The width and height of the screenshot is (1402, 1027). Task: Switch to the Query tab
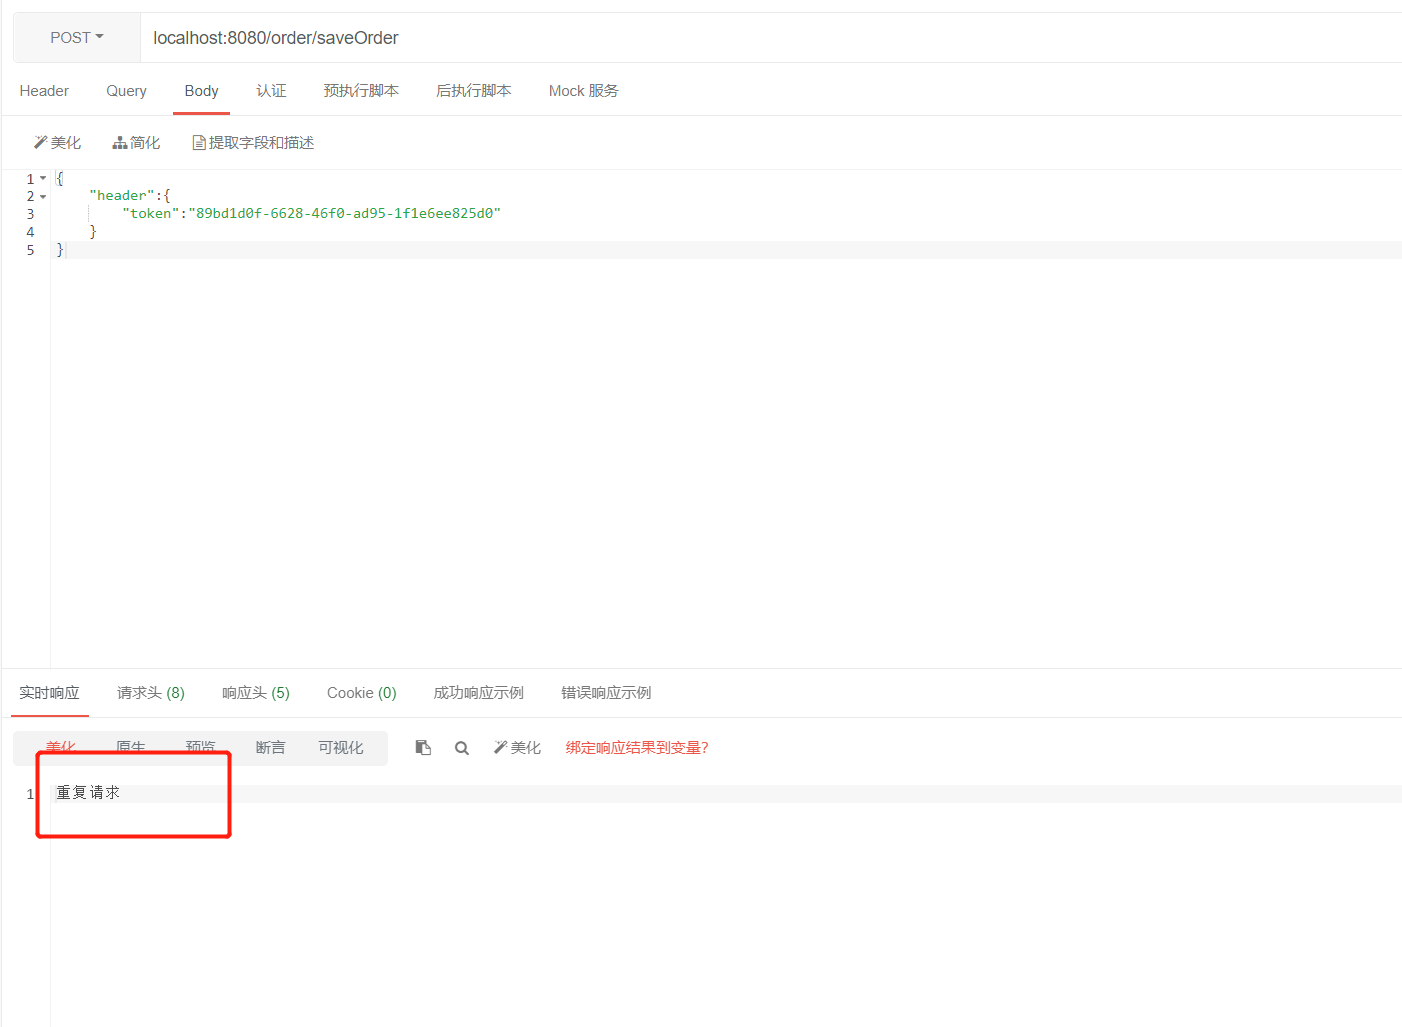[x=126, y=91]
